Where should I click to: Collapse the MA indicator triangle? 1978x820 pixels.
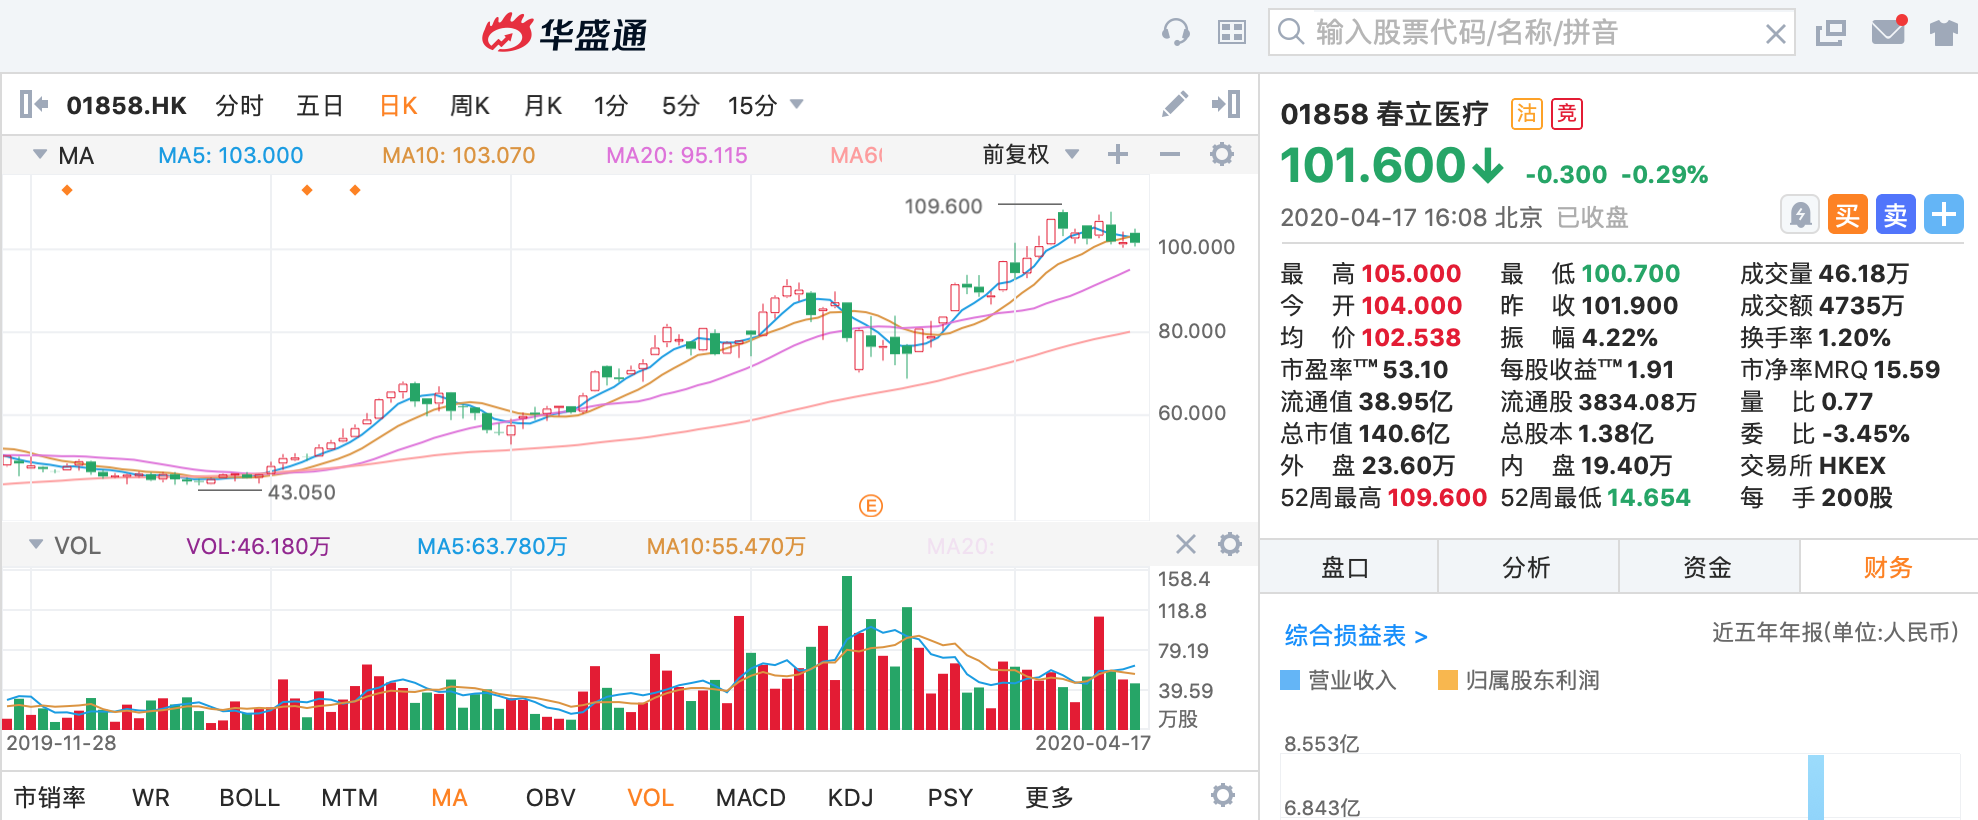click(x=40, y=154)
